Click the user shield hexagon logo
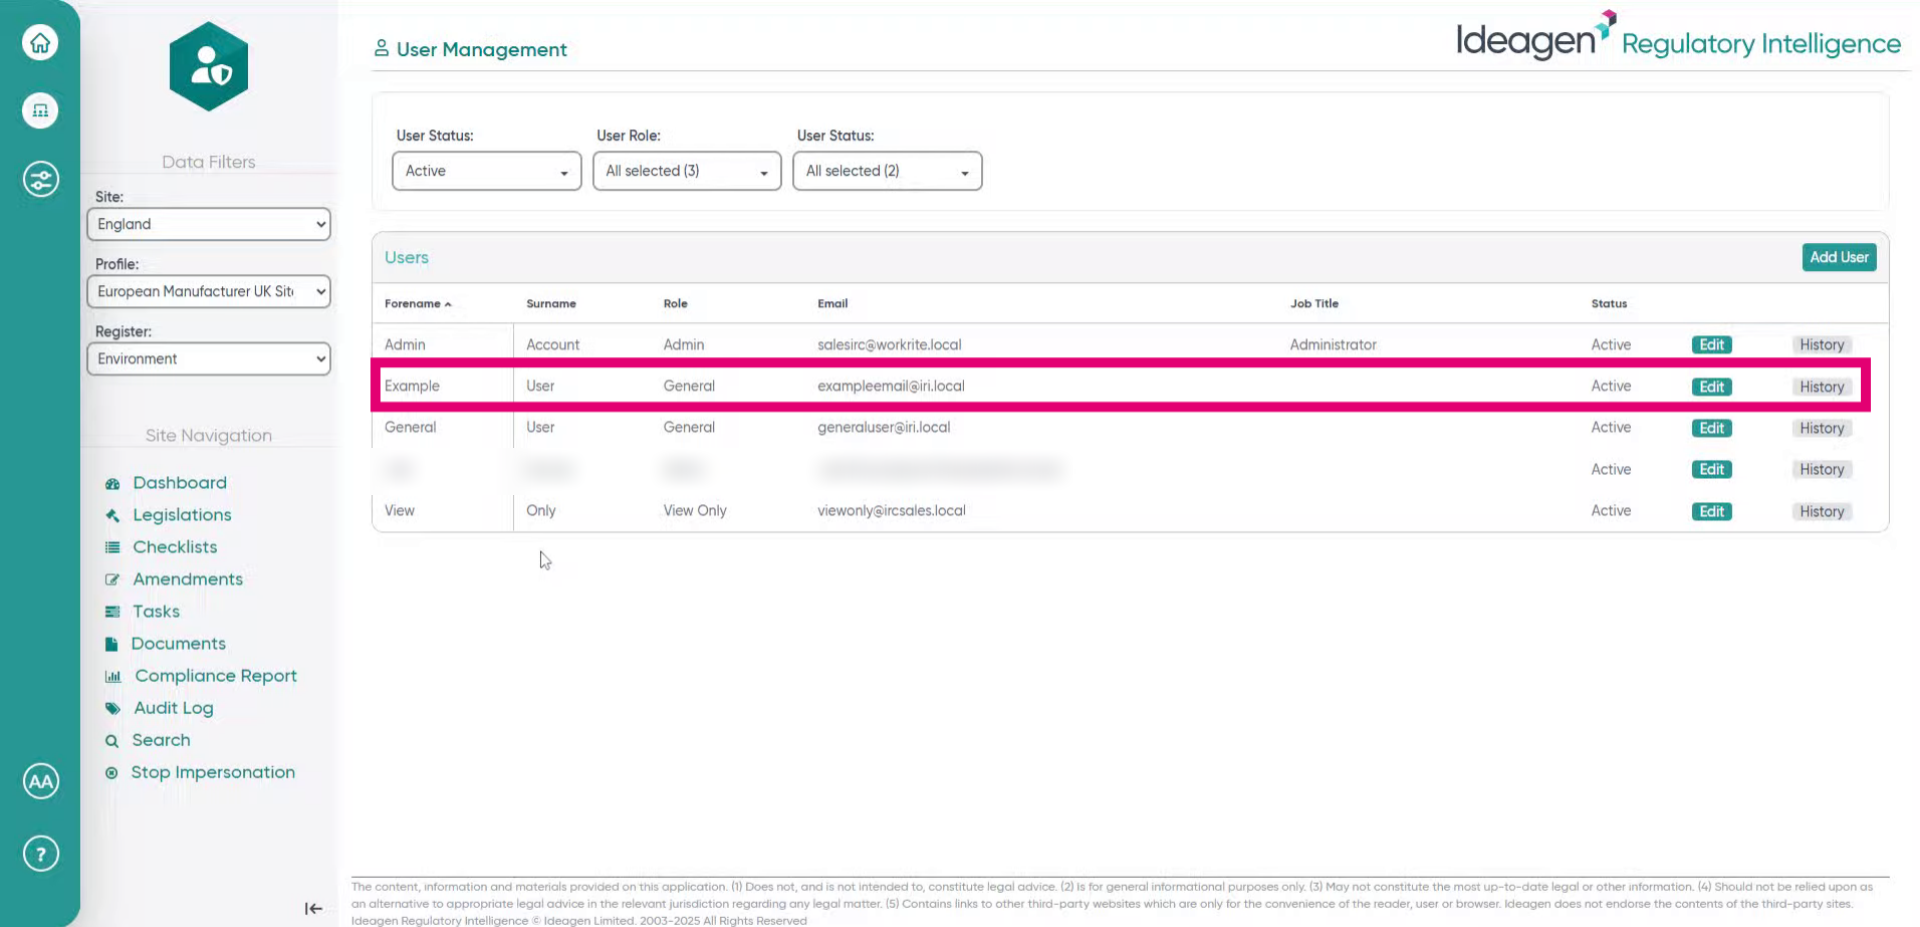 click(209, 66)
